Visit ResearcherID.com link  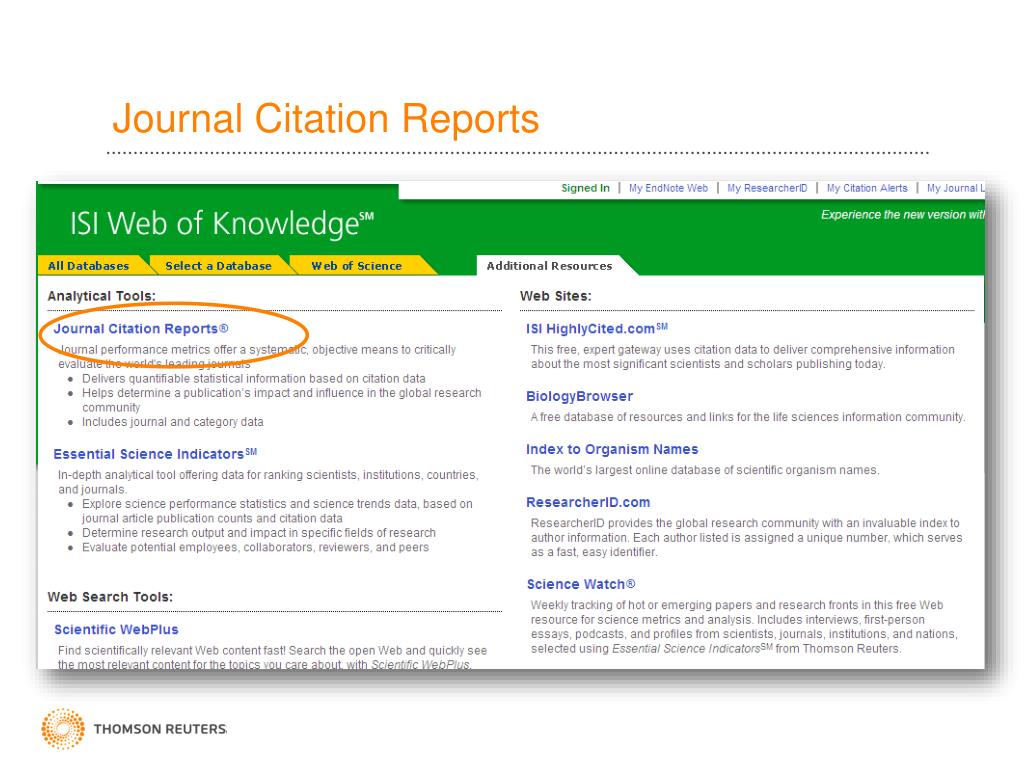point(588,502)
